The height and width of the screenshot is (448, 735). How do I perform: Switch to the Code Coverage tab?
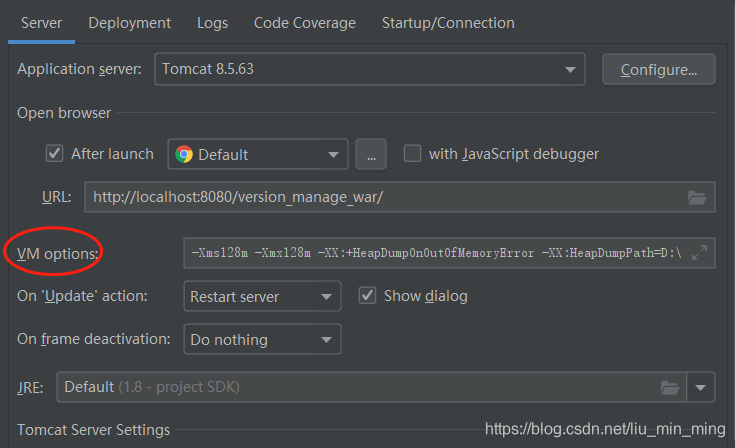point(305,23)
